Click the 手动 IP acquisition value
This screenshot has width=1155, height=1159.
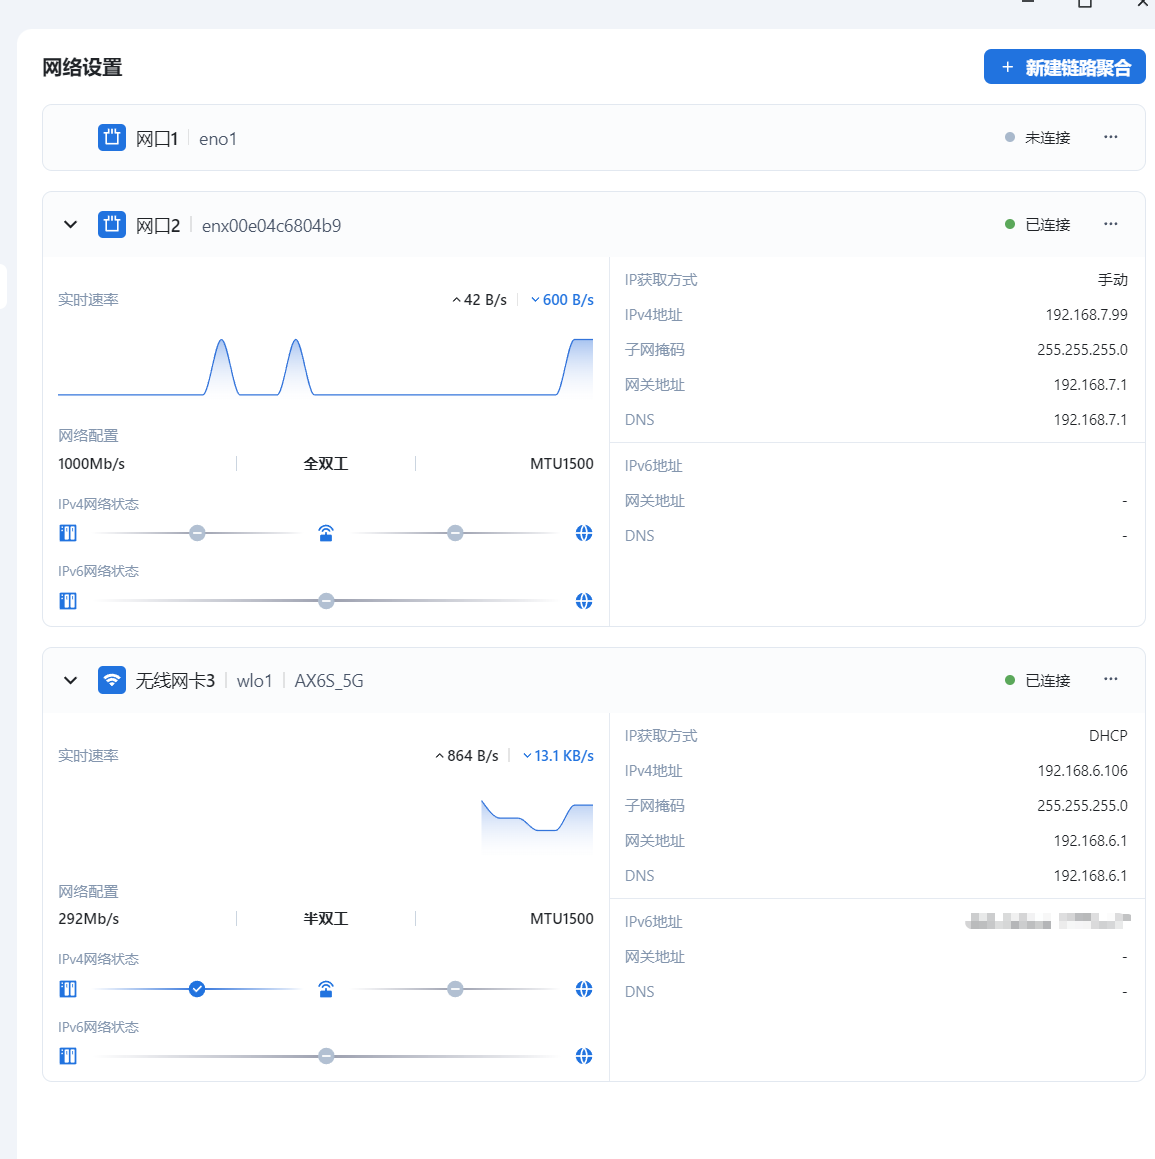pyautogui.click(x=1112, y=279)
